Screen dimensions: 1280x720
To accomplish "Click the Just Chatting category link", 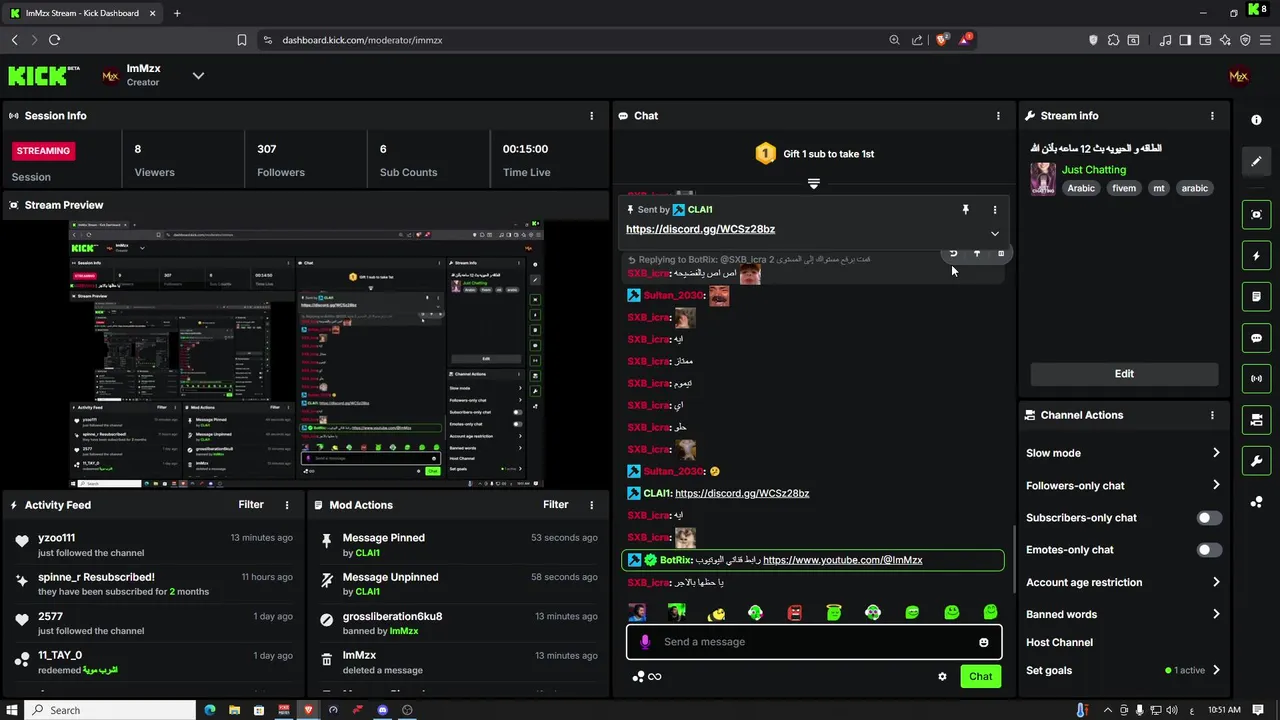I will pos(1094,170).
